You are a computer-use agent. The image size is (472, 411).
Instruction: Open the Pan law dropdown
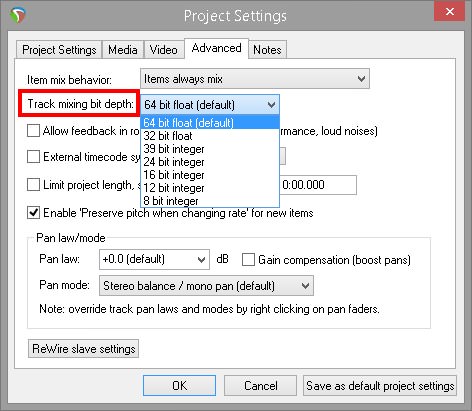pyautogui.click(x=154, y=259)
